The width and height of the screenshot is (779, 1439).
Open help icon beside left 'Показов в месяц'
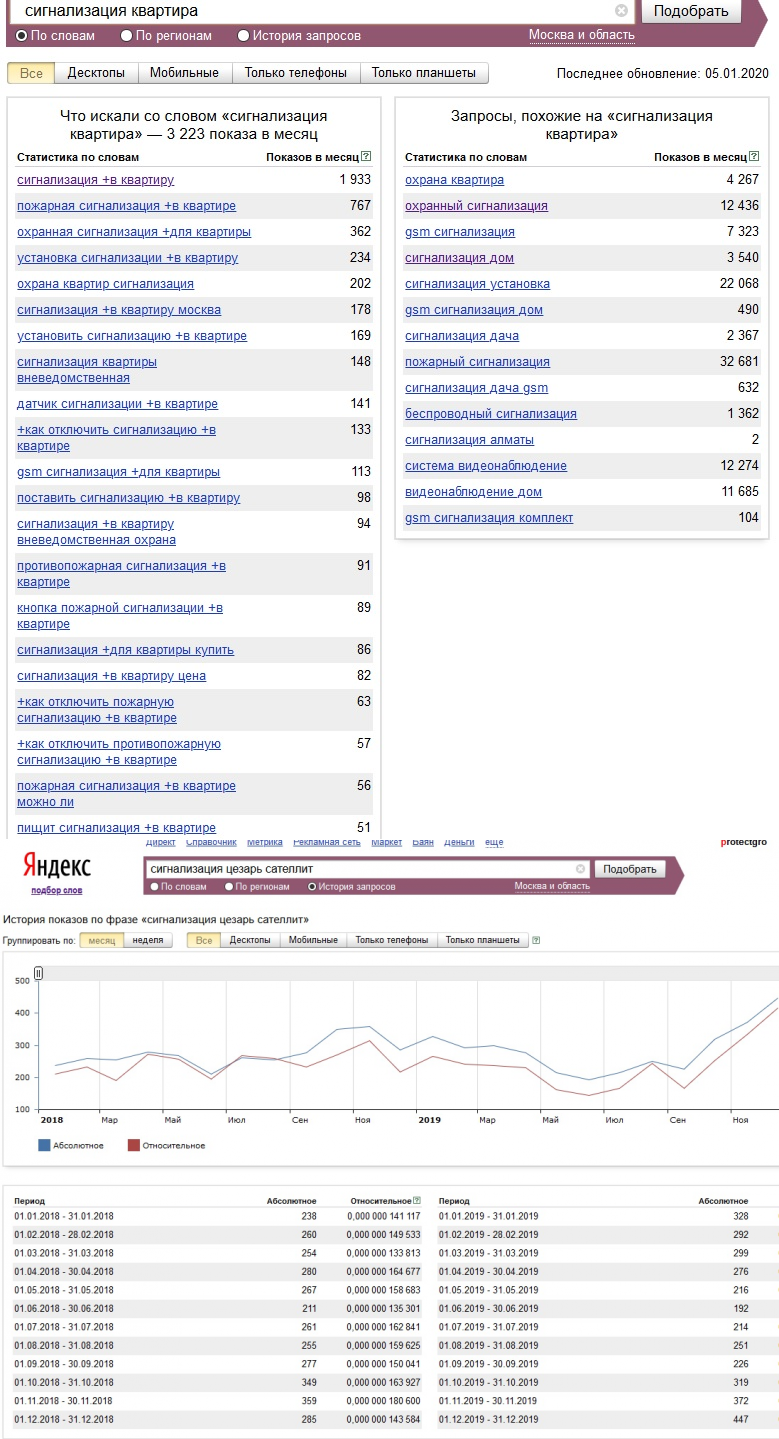pos(366,157)
